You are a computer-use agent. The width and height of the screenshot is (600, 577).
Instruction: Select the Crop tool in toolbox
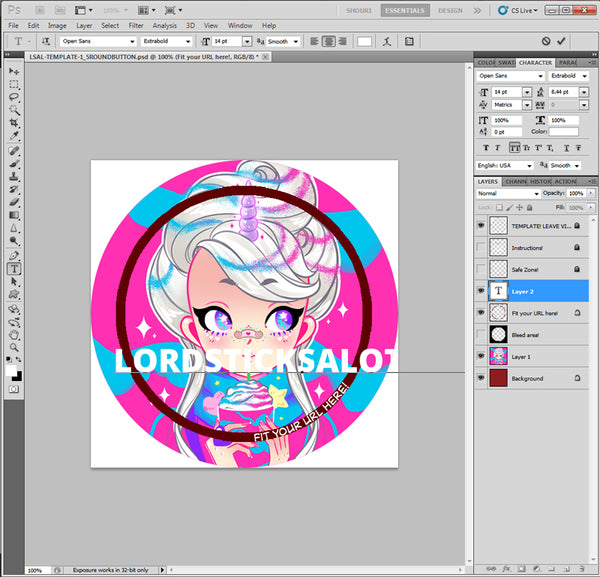15,123
